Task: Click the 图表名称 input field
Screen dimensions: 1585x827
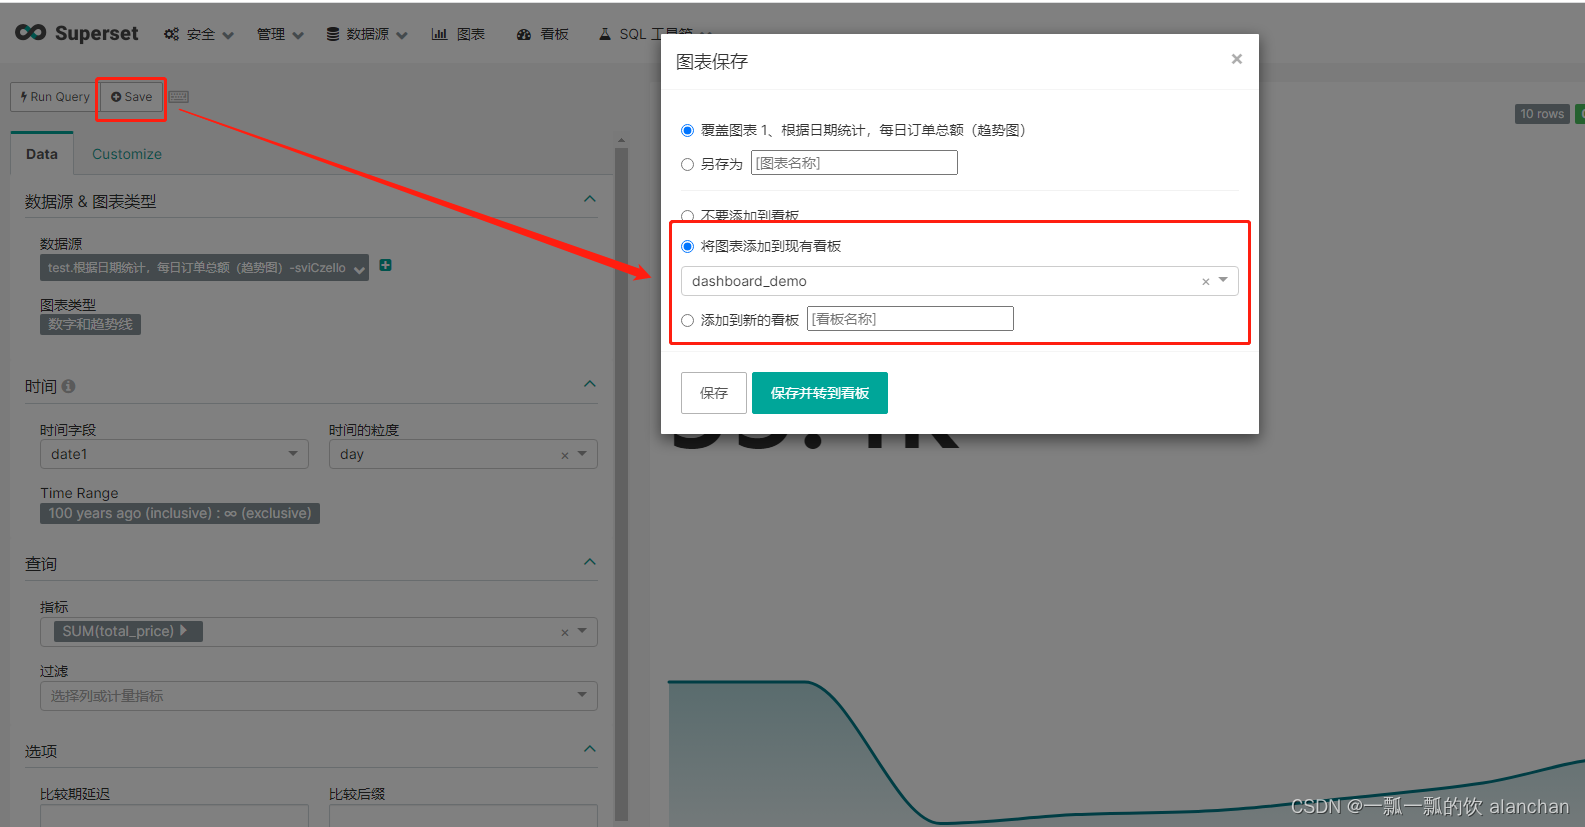Action: tap(854, 163)
